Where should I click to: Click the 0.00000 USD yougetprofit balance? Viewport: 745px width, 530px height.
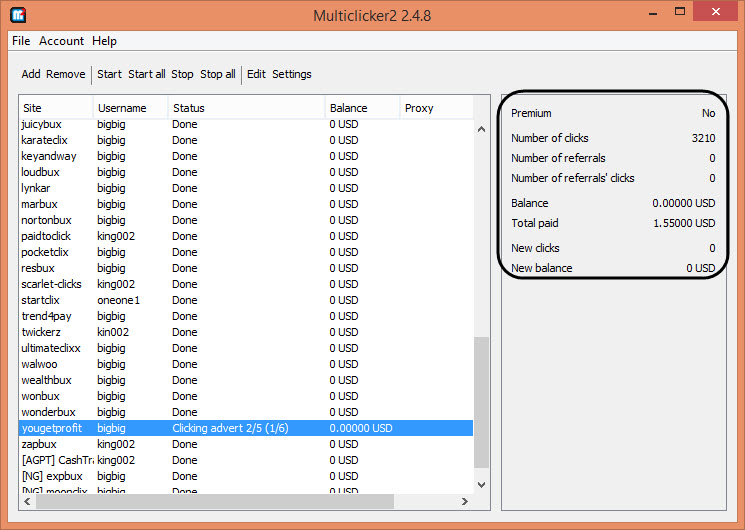[x=361, y=428]
